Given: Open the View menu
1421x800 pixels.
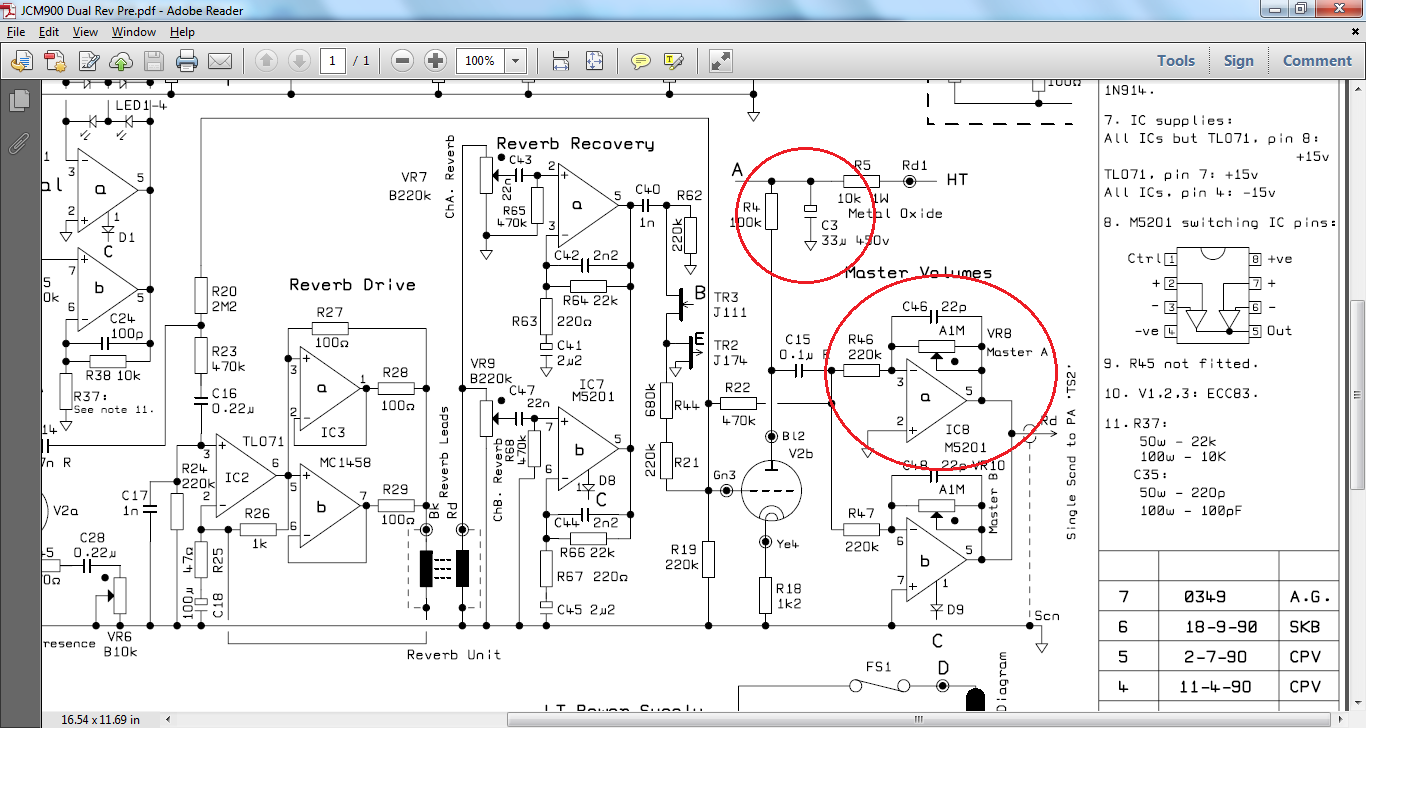Looking at the screenshot, I should tap(85, 32).
